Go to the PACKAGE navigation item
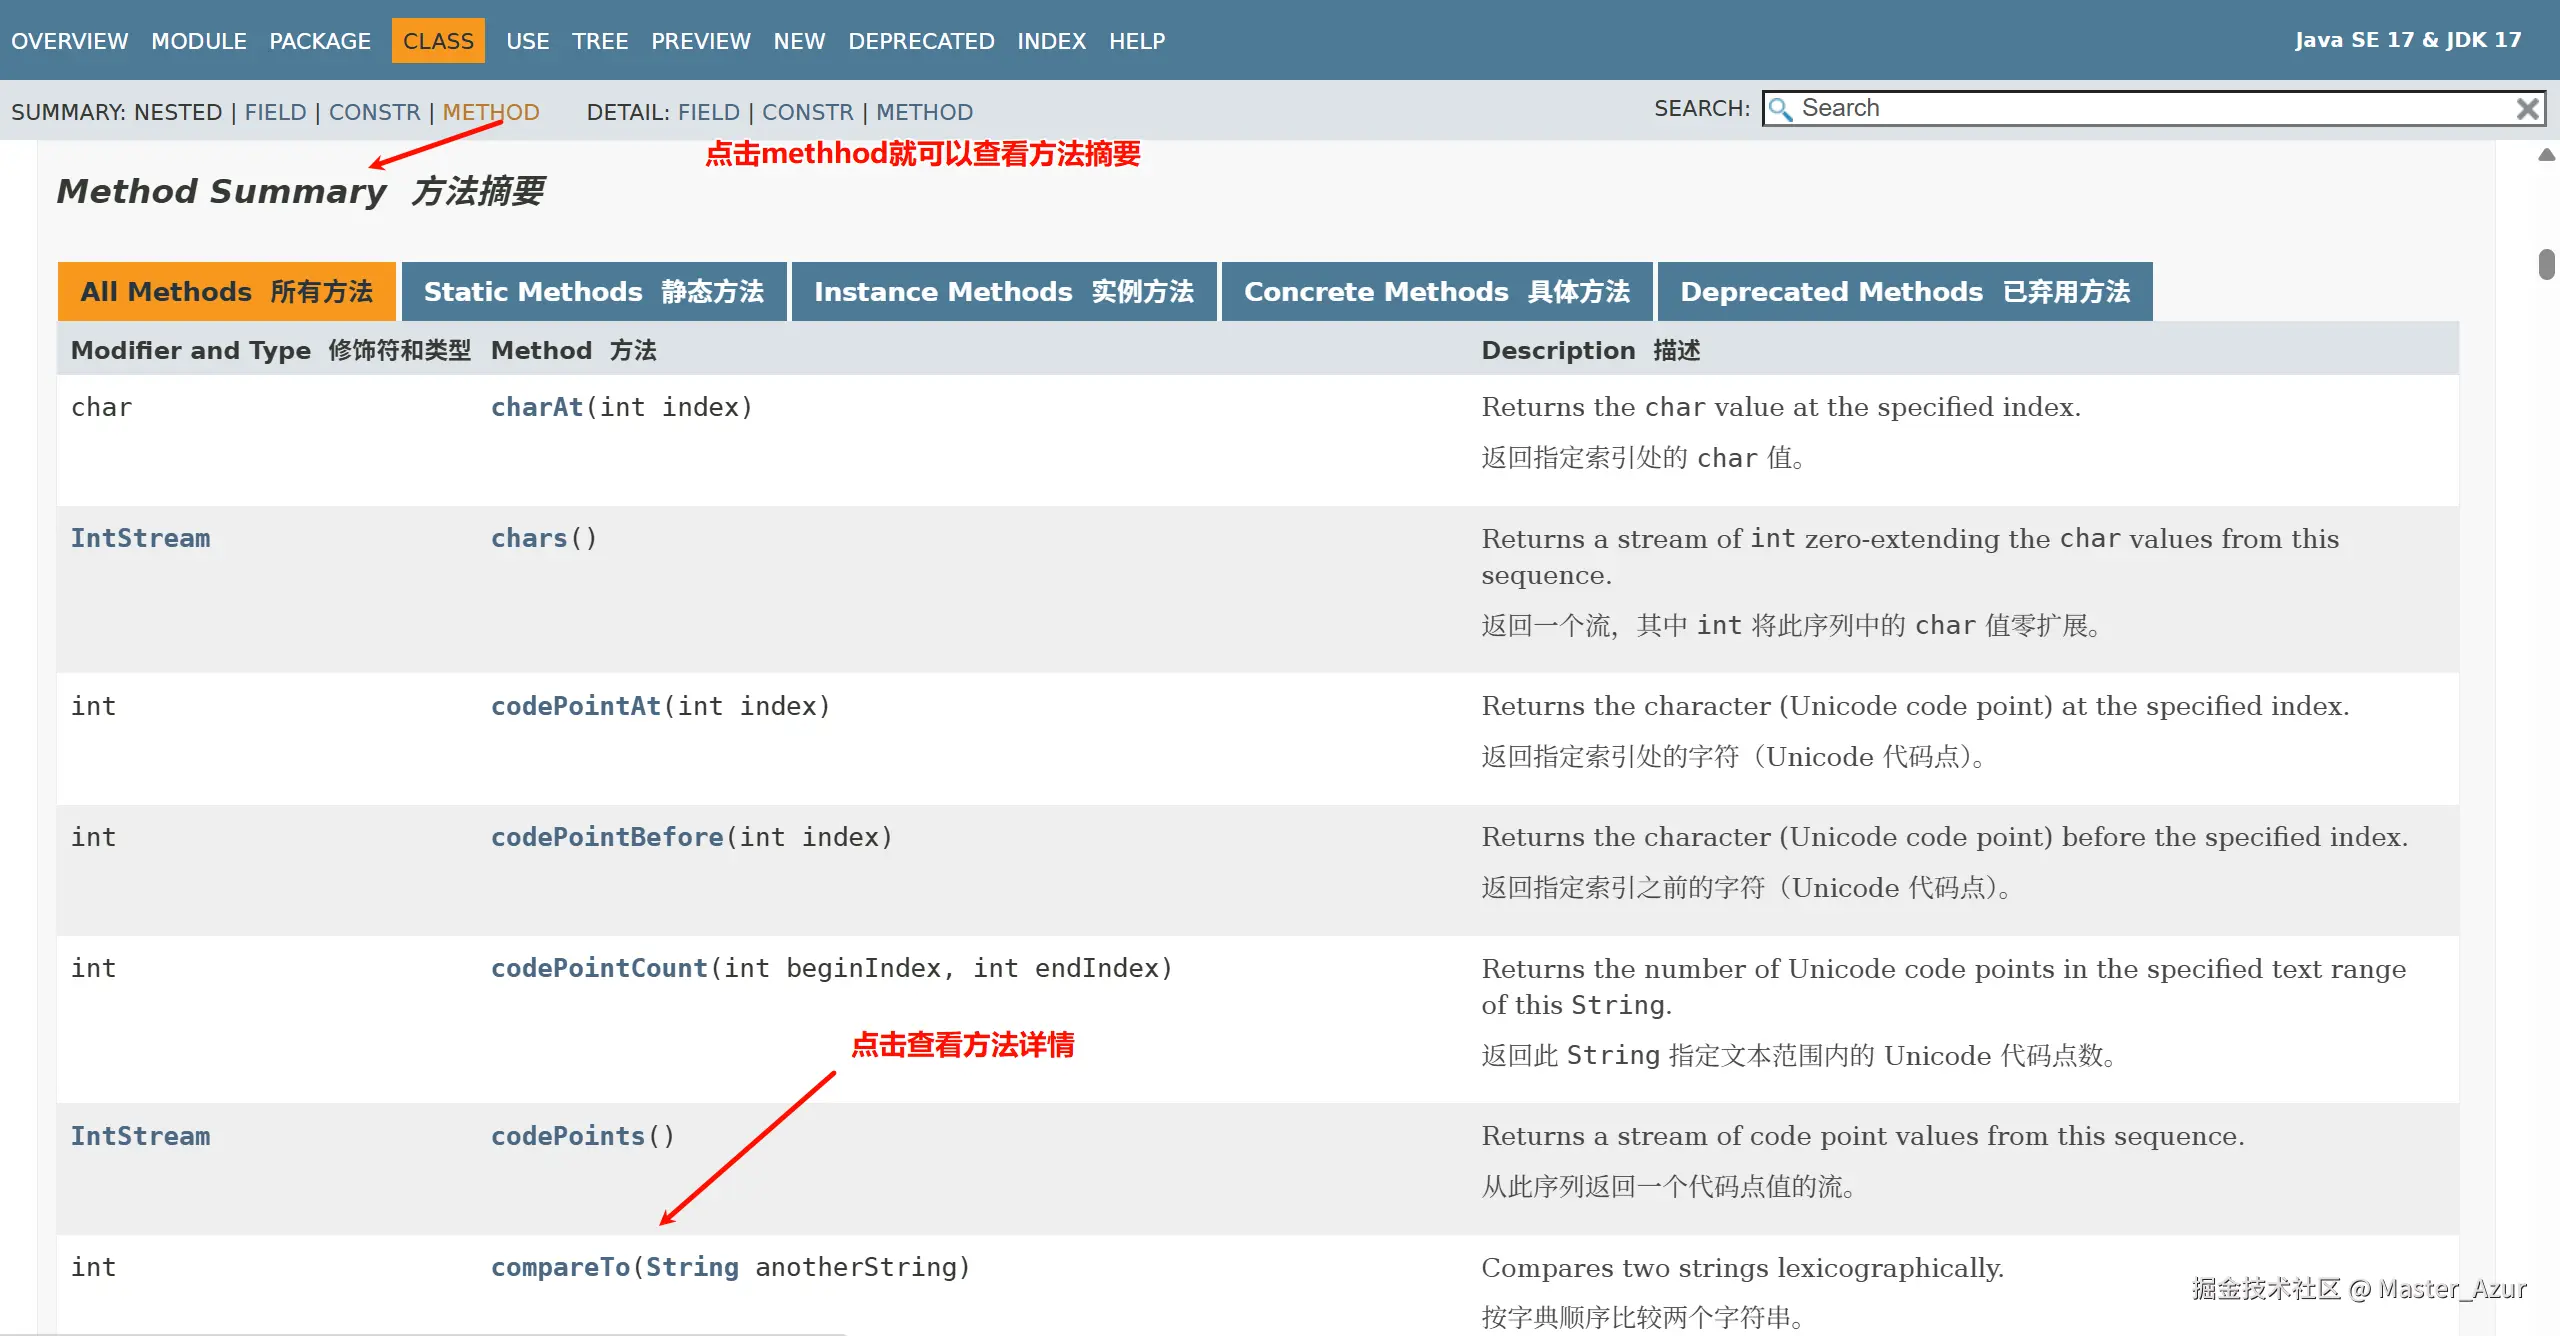 (x=319, y=41)
